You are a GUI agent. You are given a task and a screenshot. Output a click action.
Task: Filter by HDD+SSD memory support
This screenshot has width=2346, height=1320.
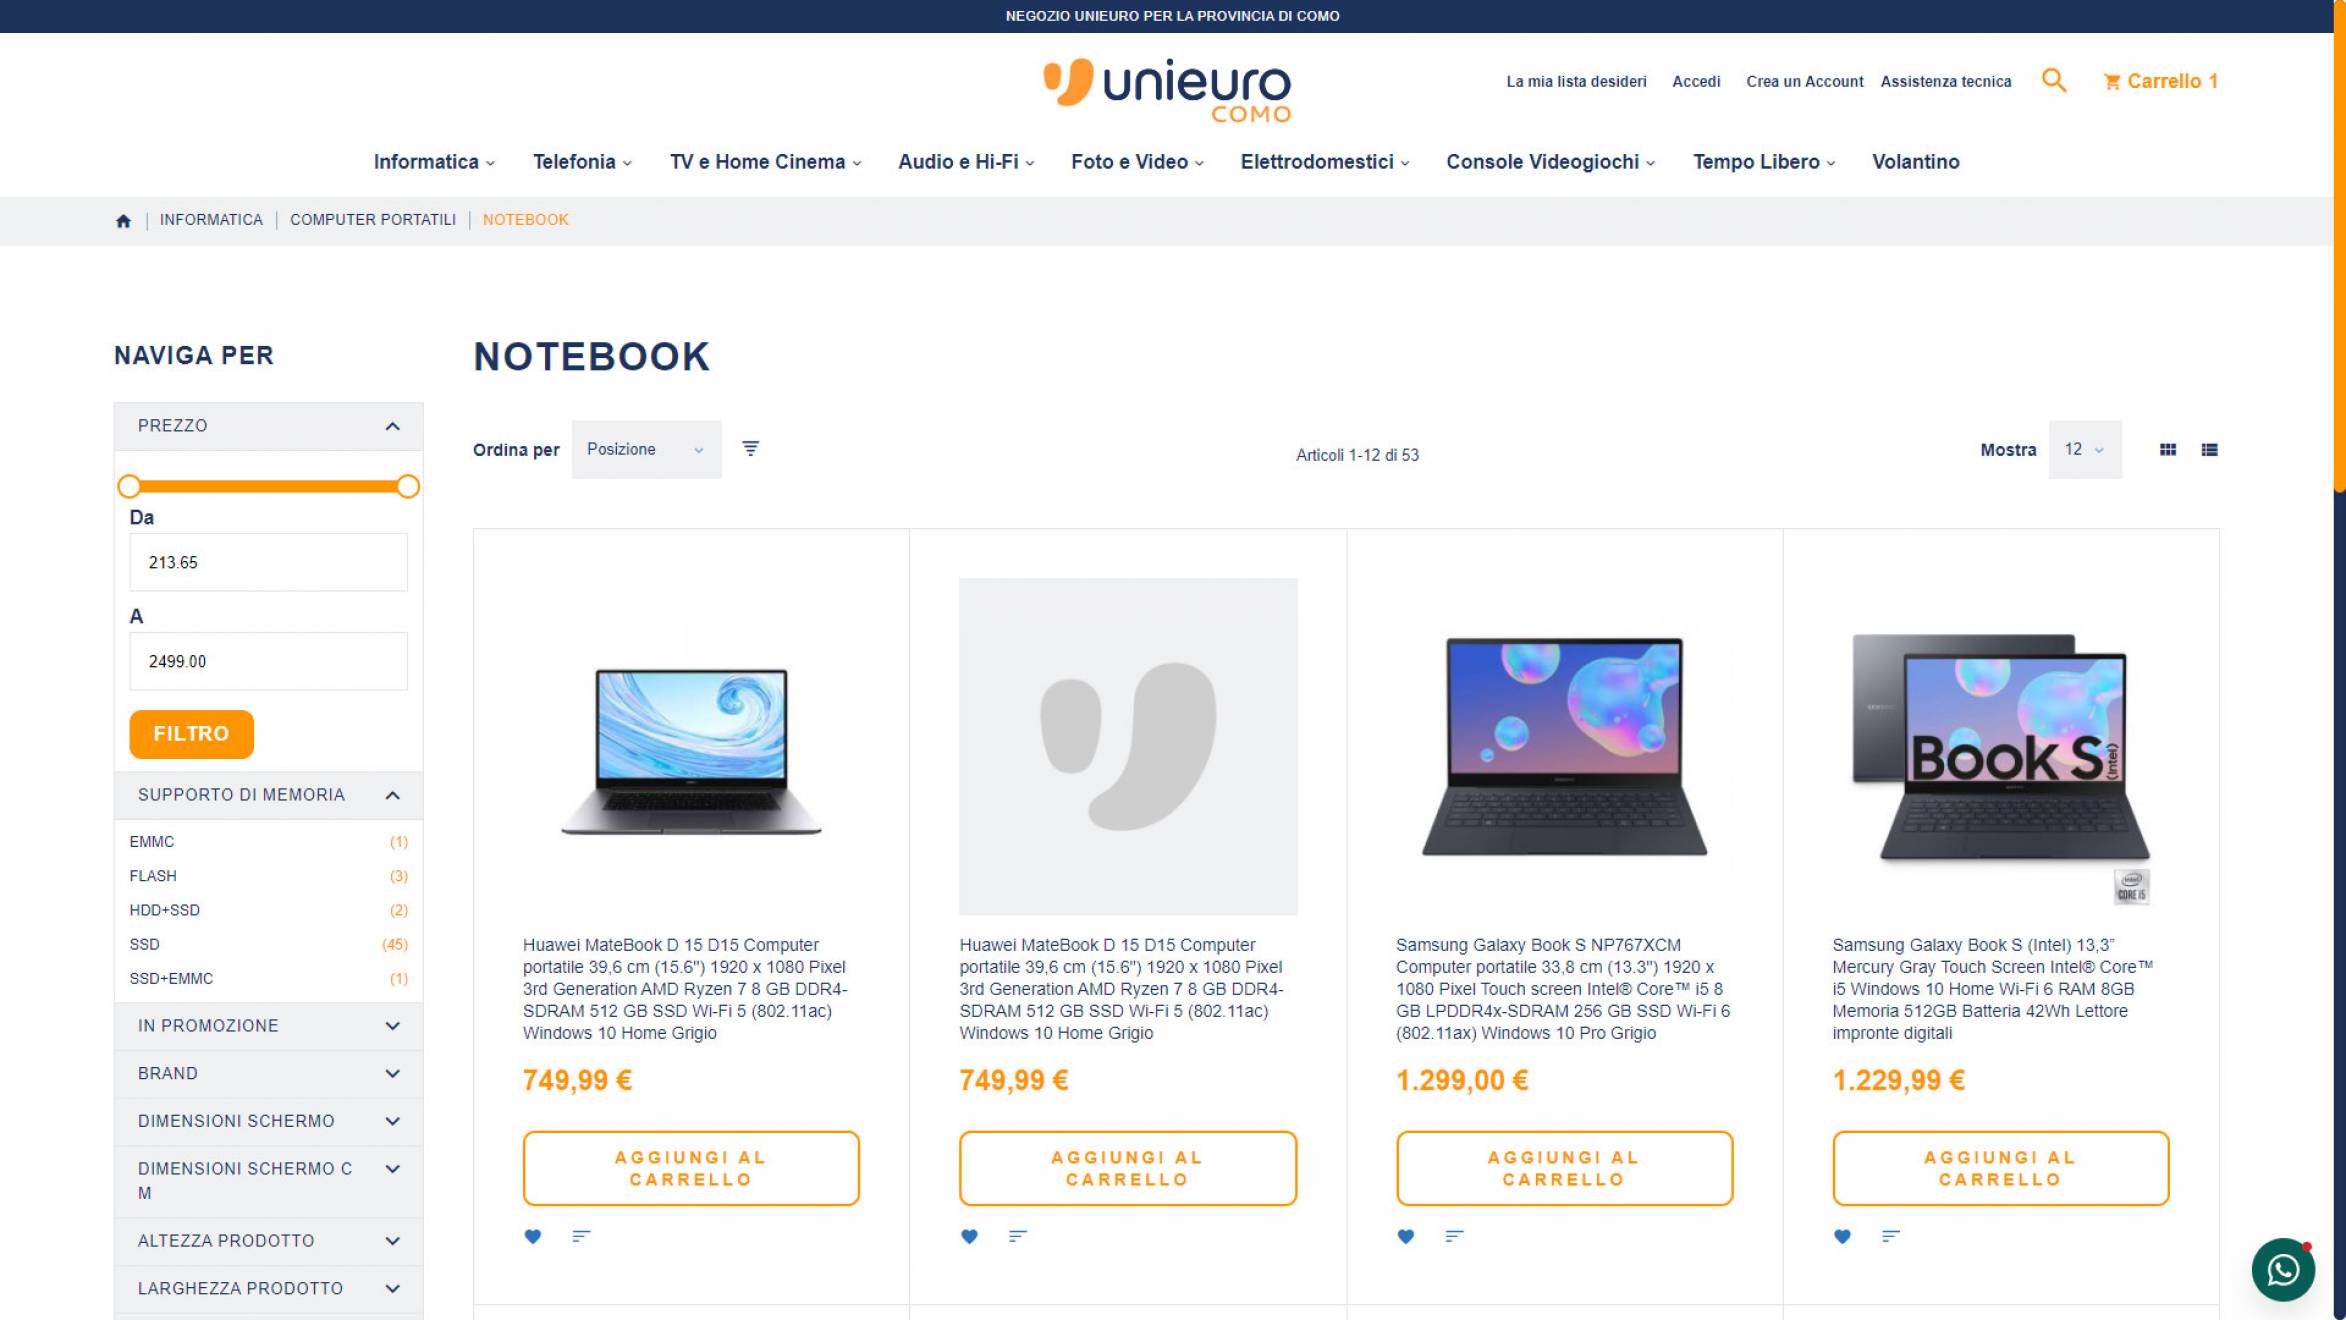268,910
